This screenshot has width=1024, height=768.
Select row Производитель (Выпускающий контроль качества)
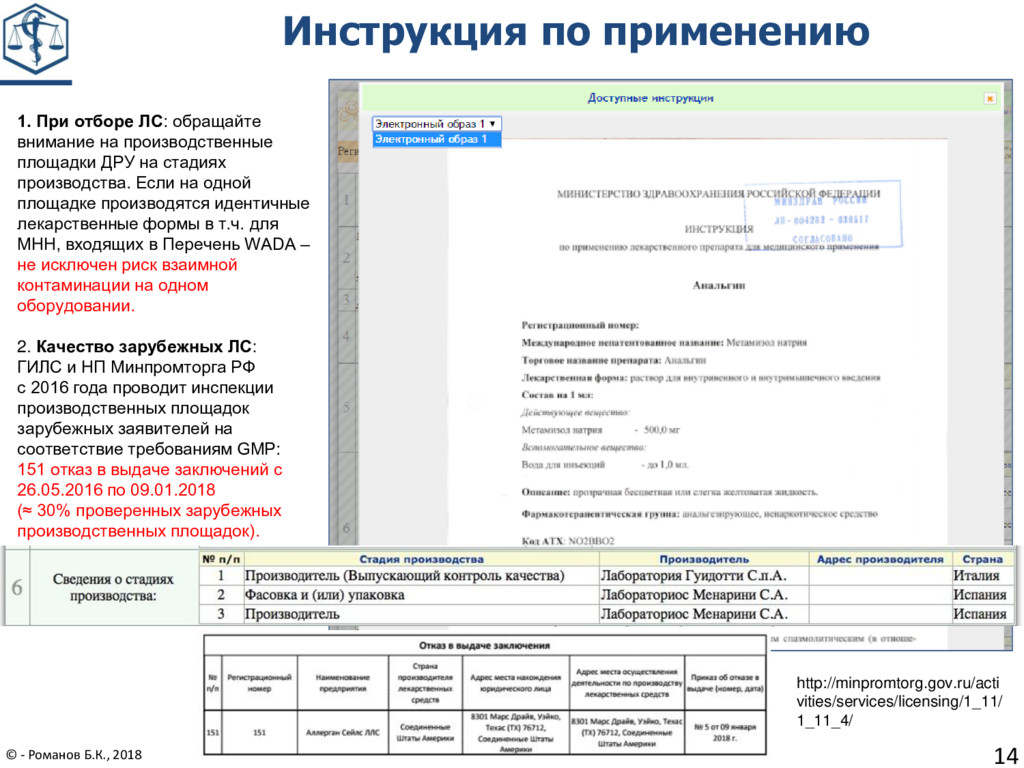pos(606,575)
